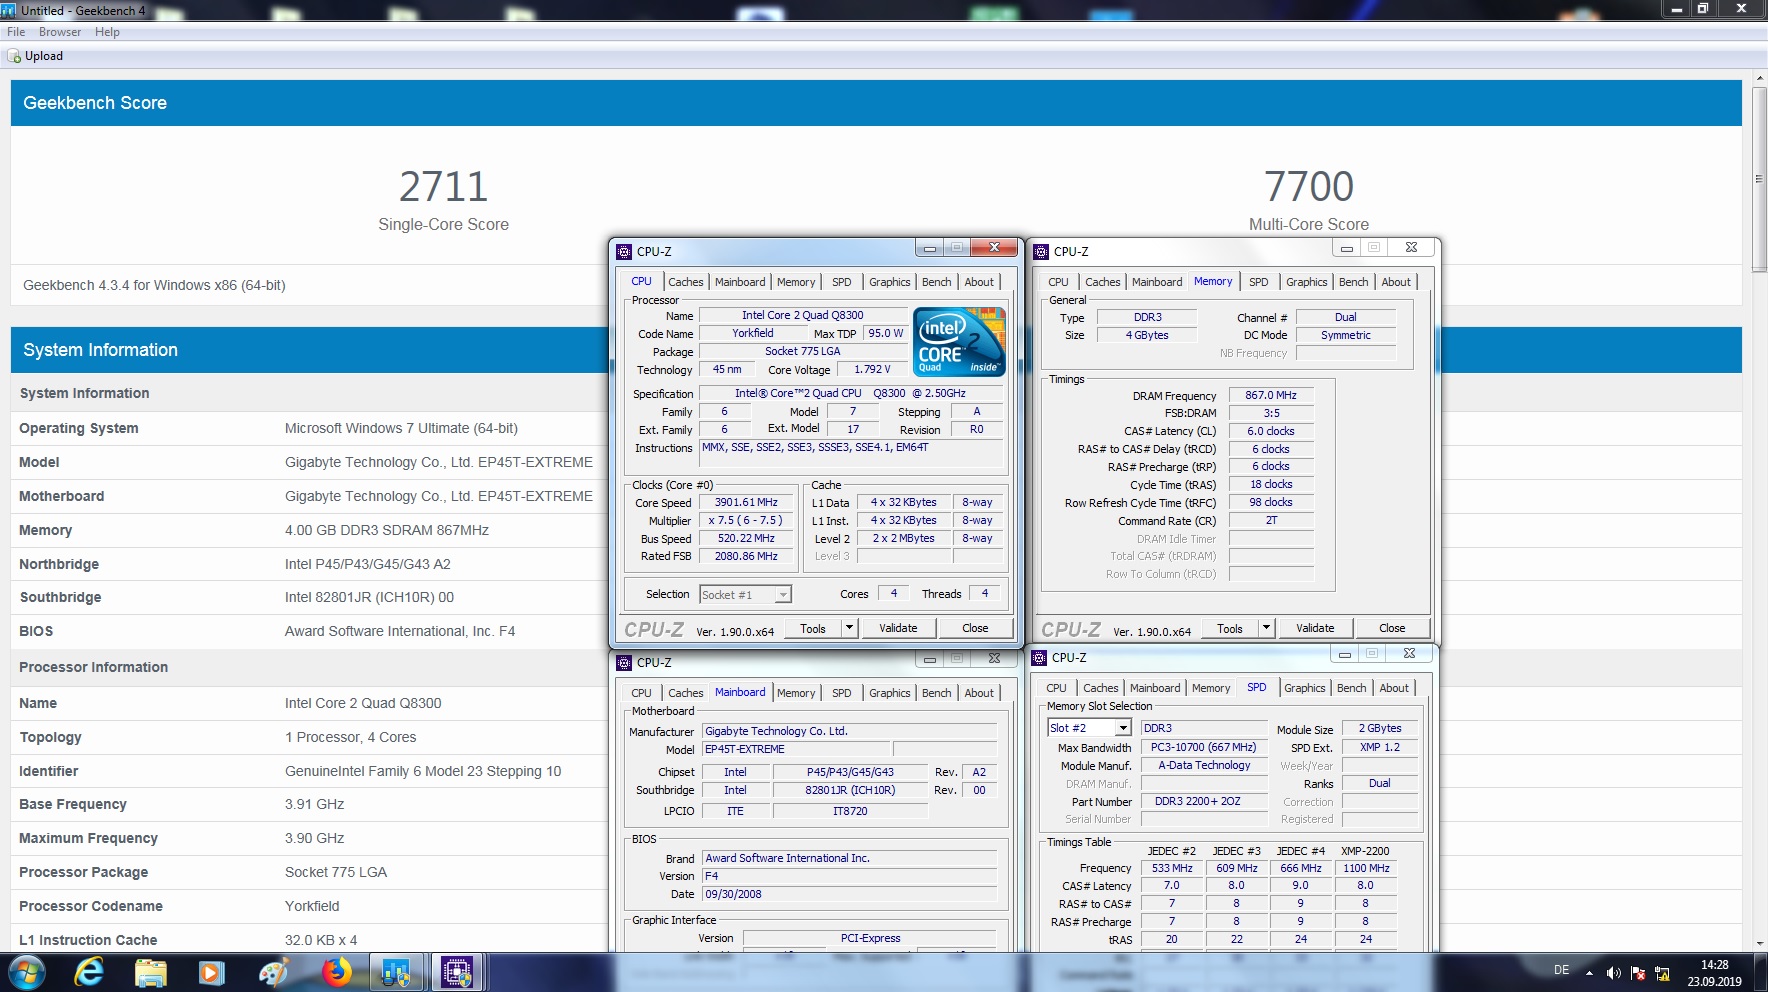Screen dimensions: 1768x992
Task: Click the Part Number field DDR3 2200+ 2OZ
Action: coord(1203,801)
